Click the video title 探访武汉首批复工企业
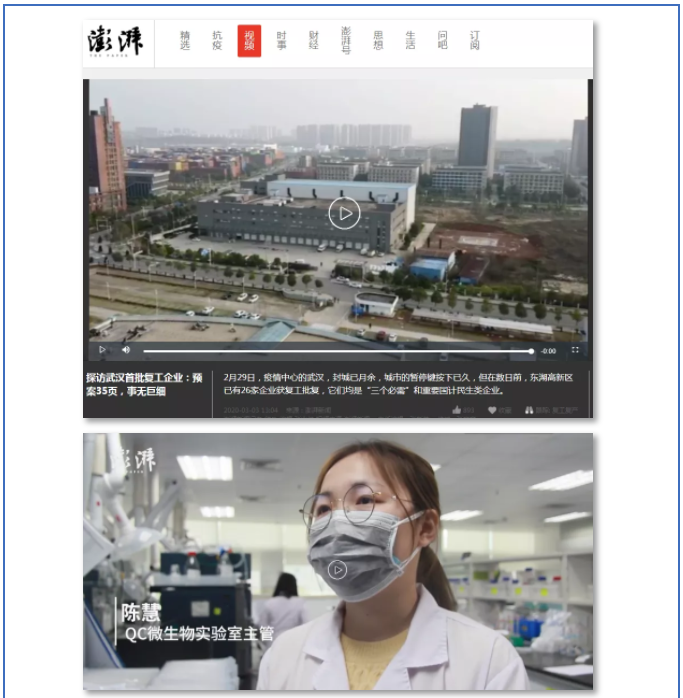683x698 pixels. click(x=144, y=385)
